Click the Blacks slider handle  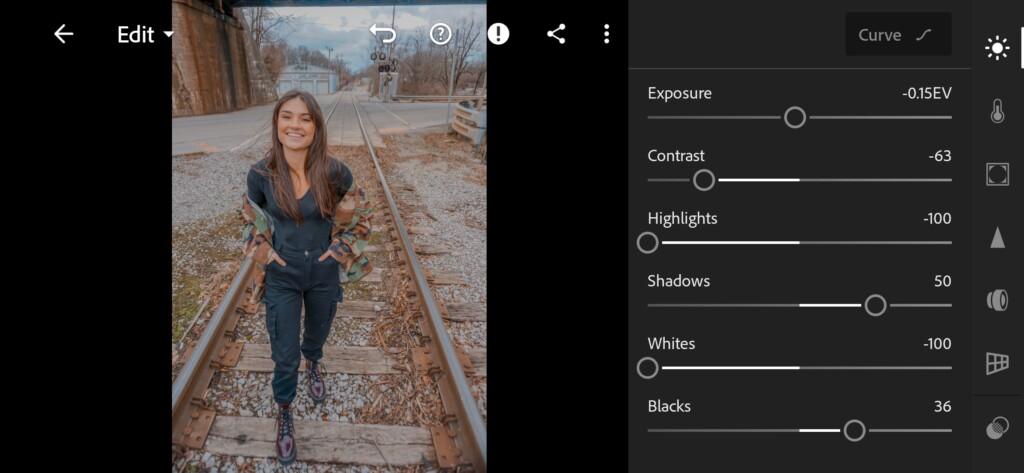tap(854, 431)
